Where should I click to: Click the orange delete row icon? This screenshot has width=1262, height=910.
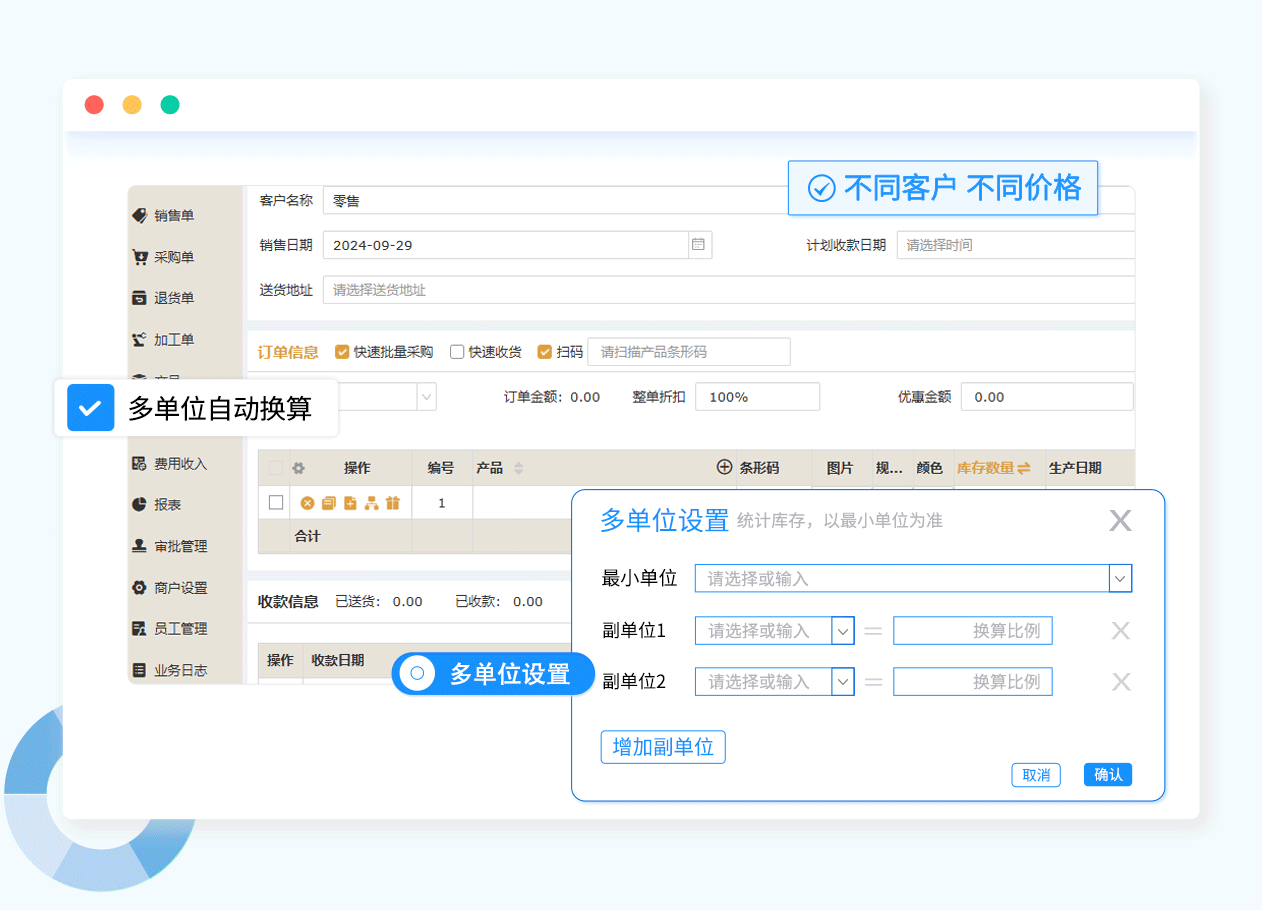tap(308, 503)
